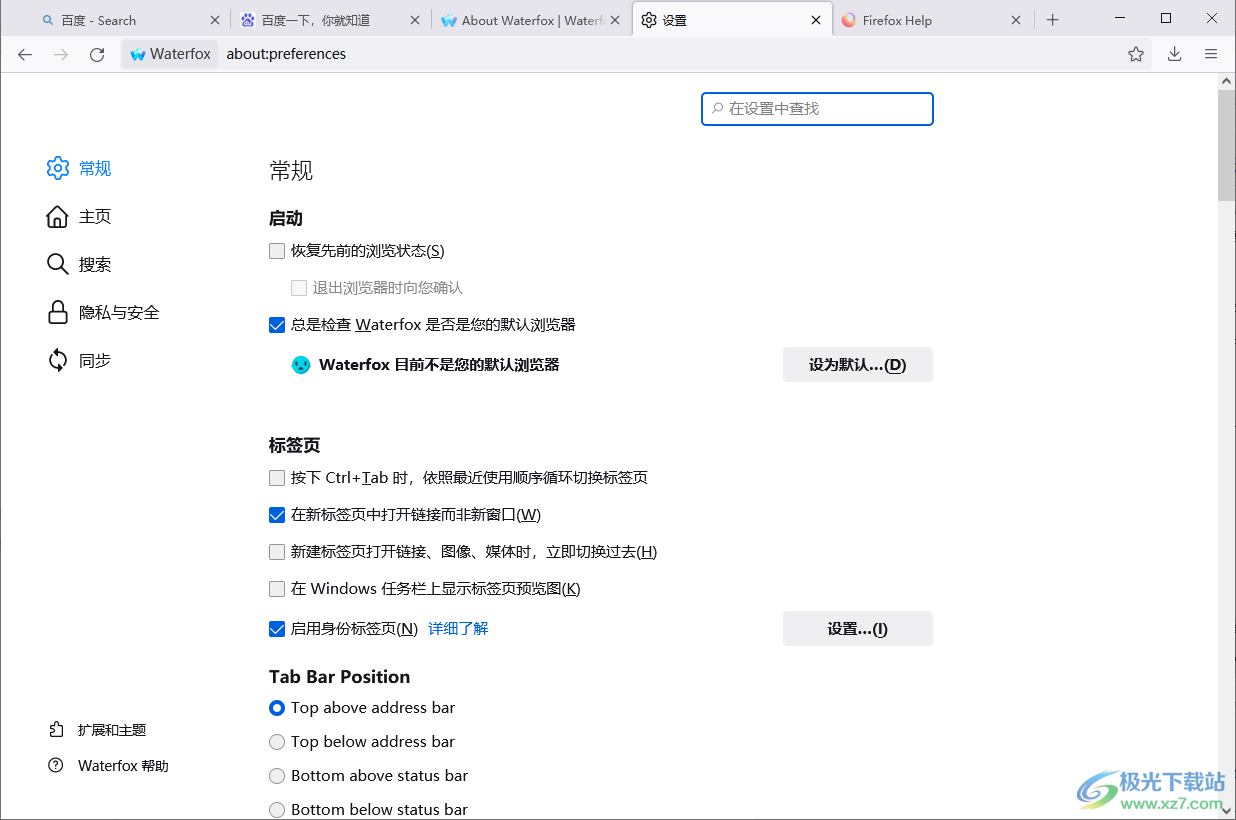Open the 同步 settings category
This screenshot has width=1236, height=820.
95,360
